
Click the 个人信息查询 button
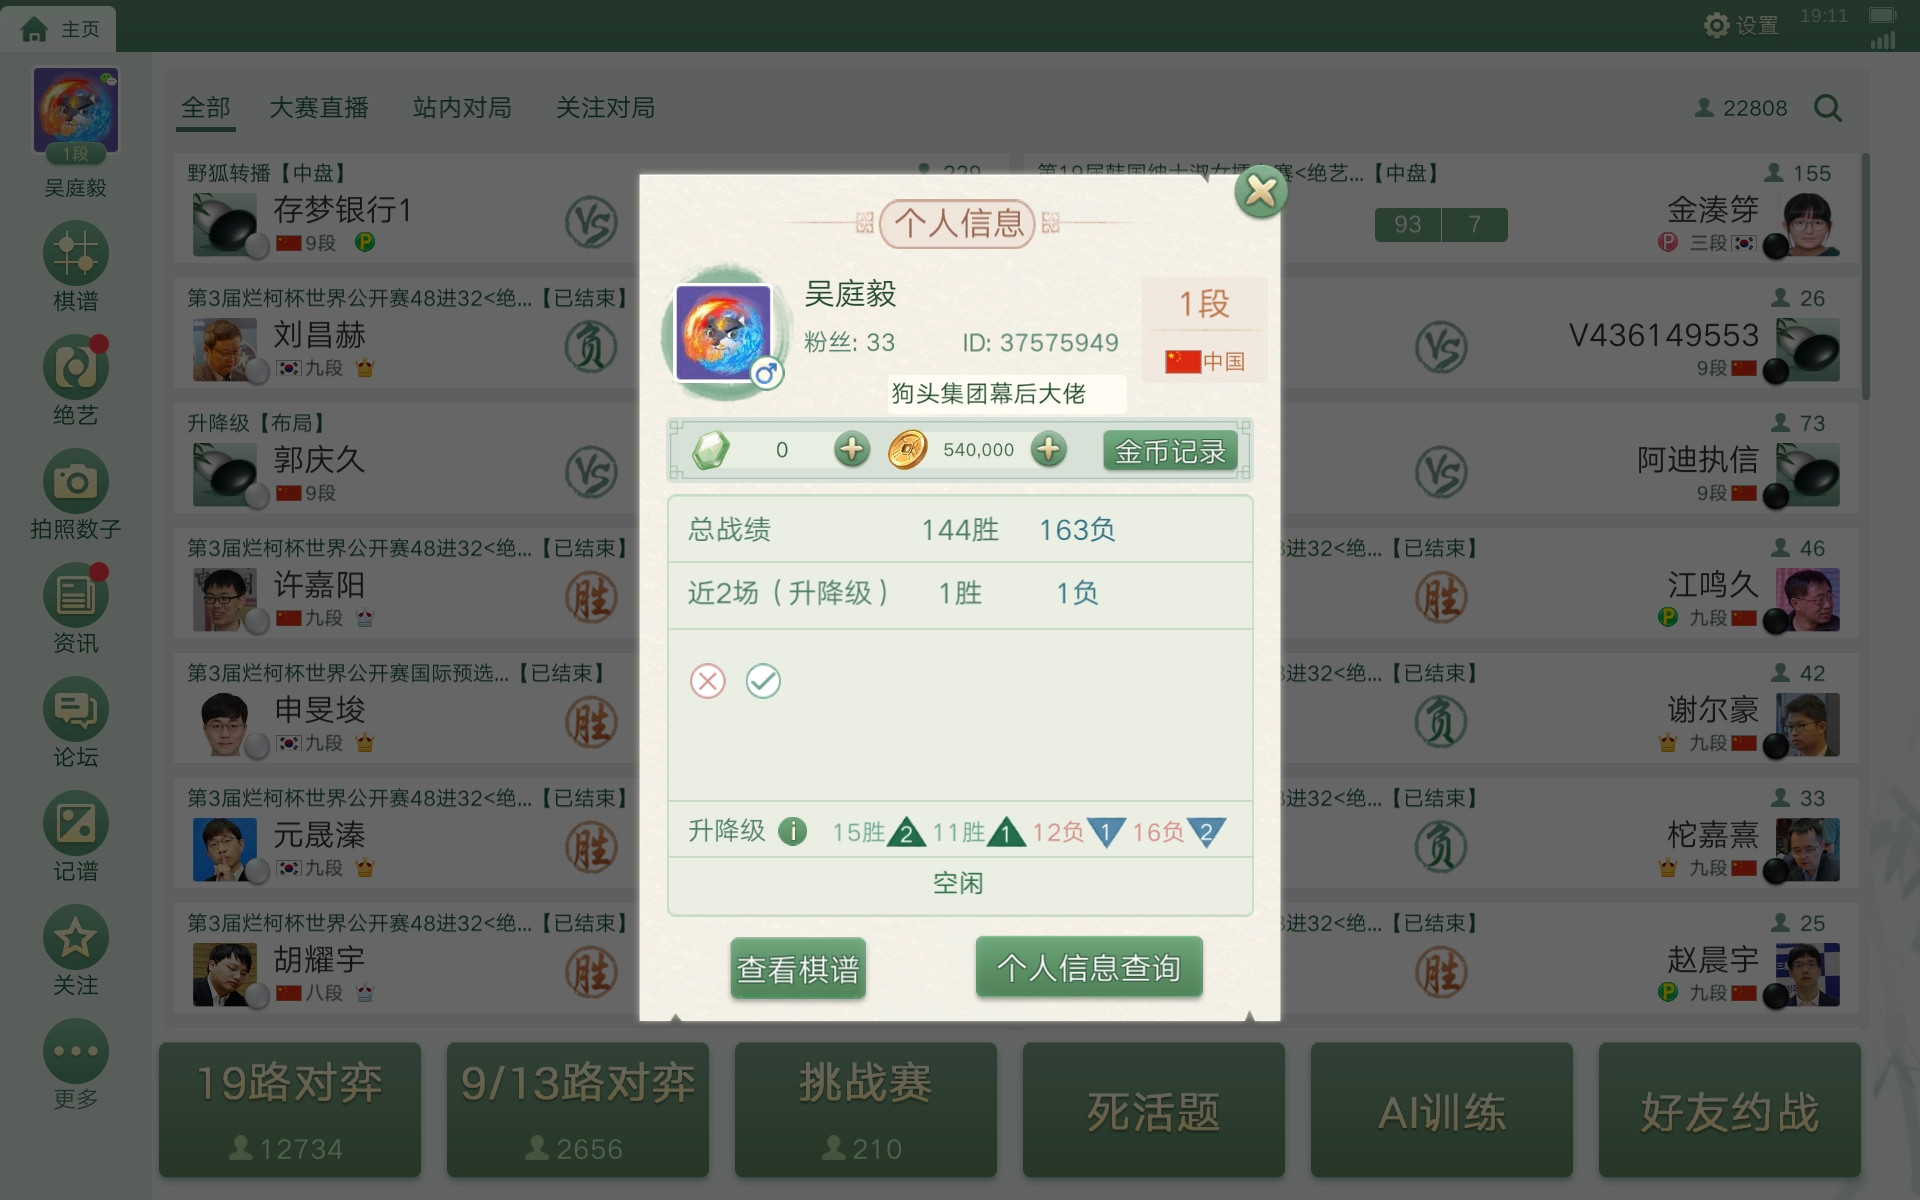1089,967
